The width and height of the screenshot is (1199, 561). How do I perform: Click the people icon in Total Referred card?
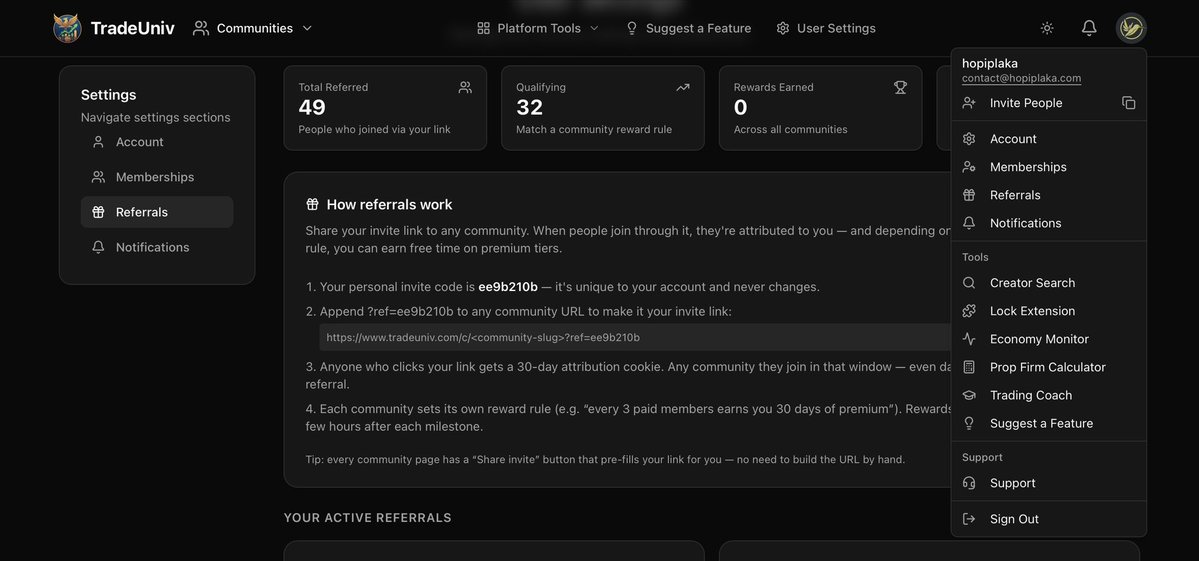click(465, 87)
